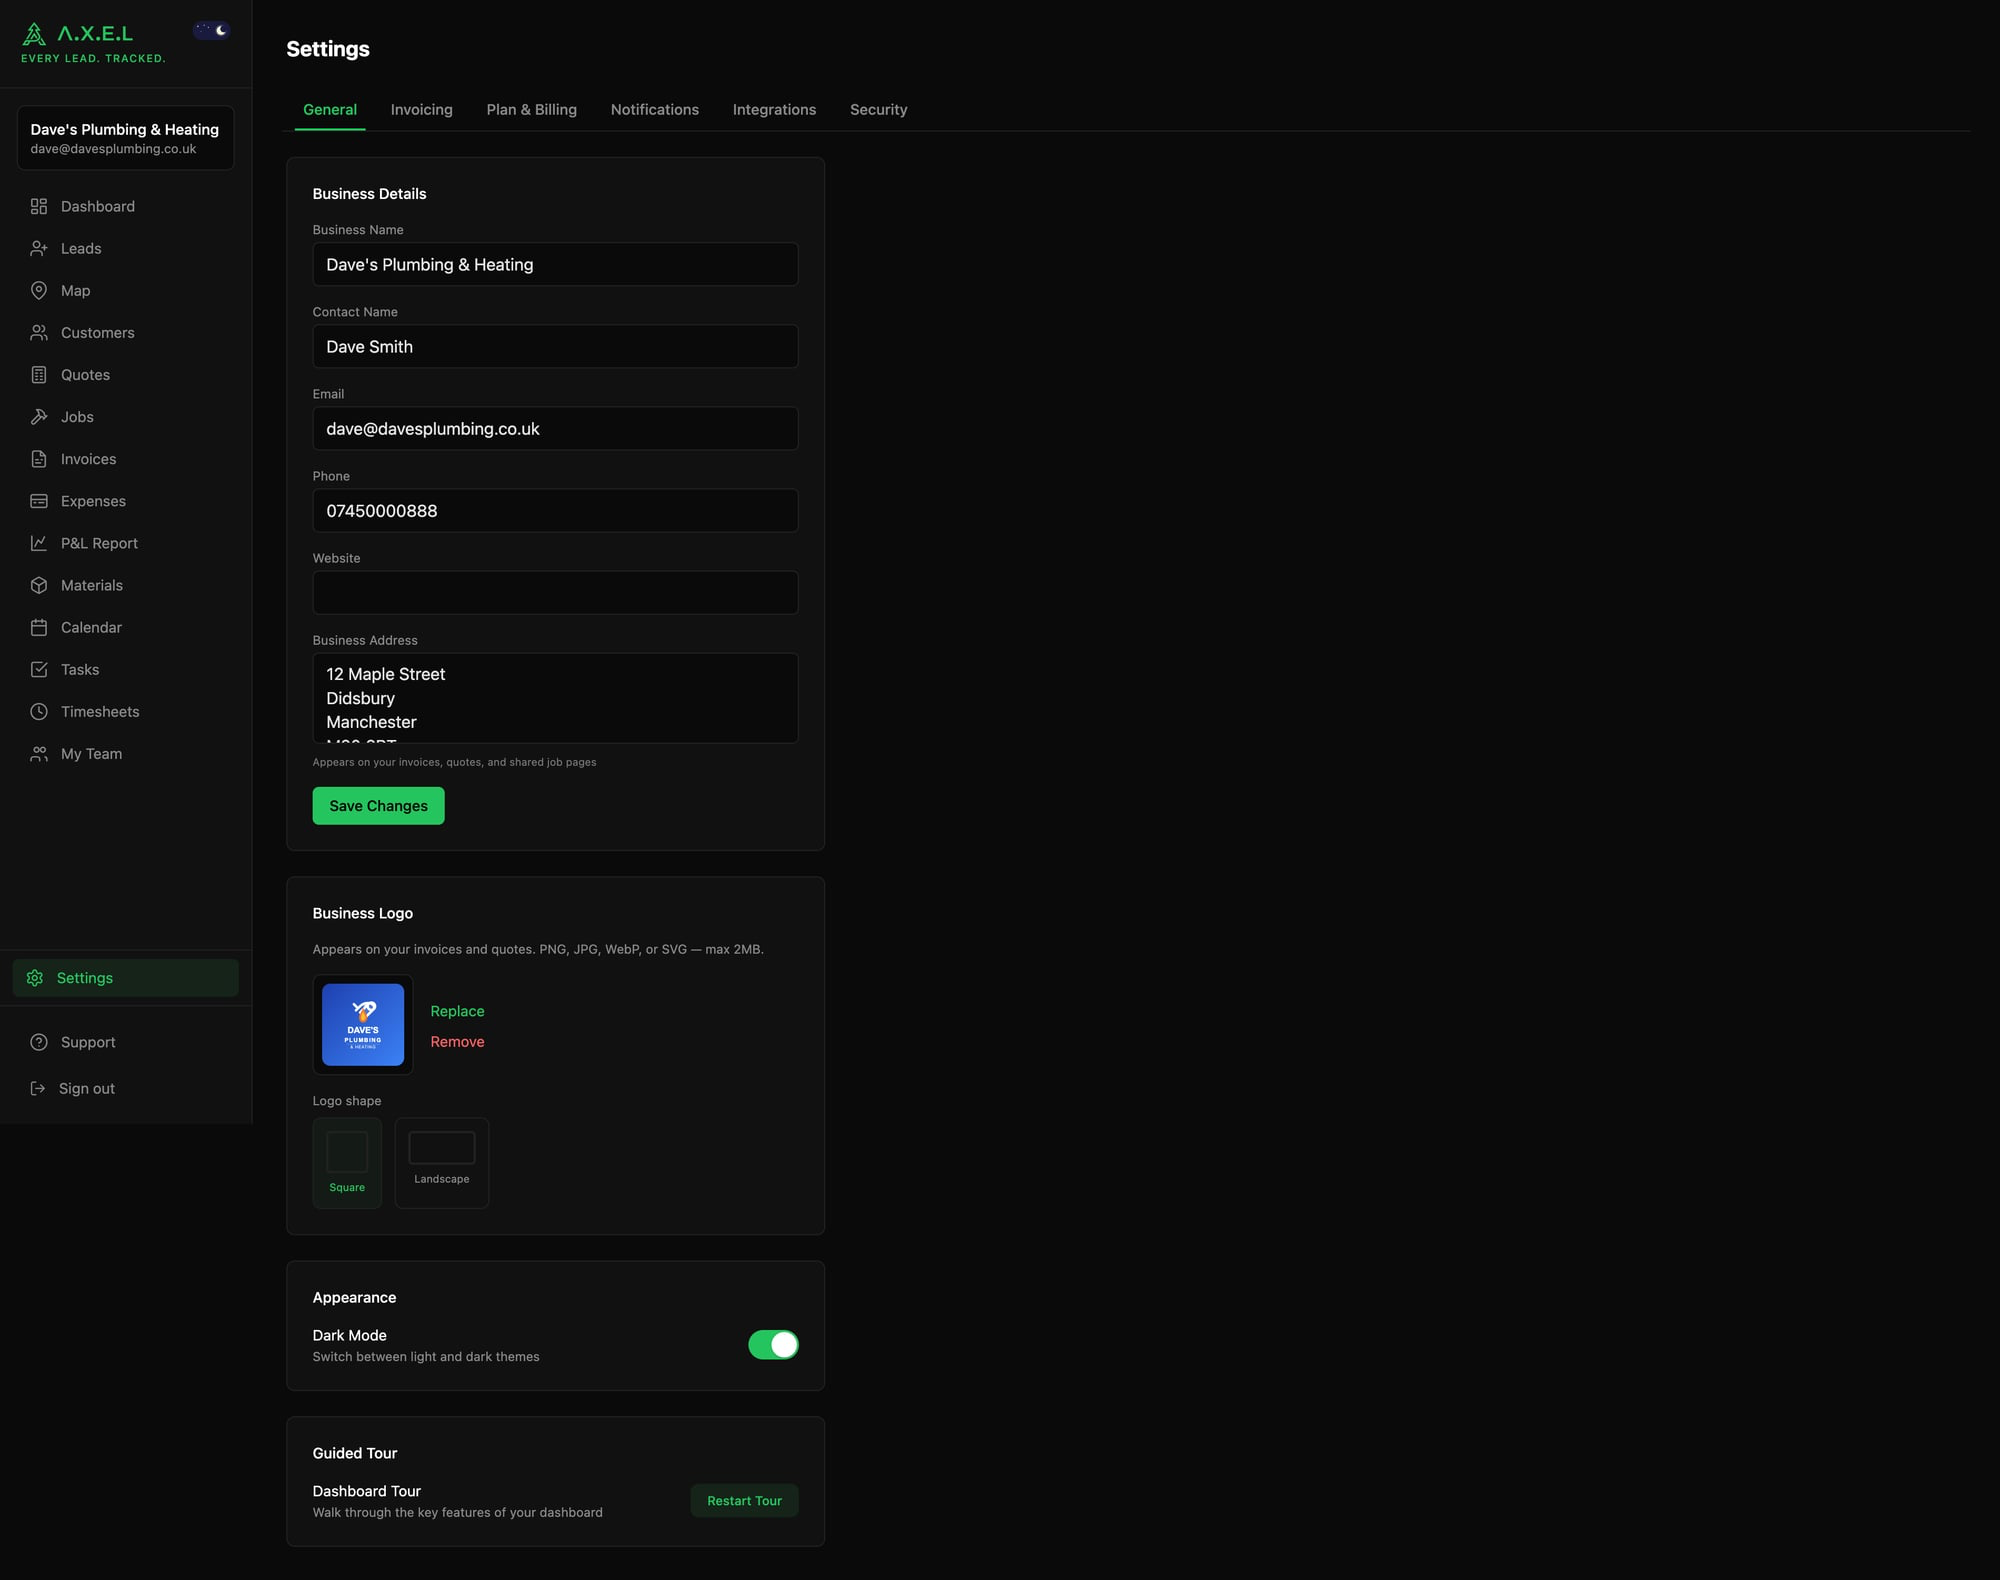Open the Plan & Billing tab
This screenshot has height=1580, width=2000.
(x=531, y=109)
